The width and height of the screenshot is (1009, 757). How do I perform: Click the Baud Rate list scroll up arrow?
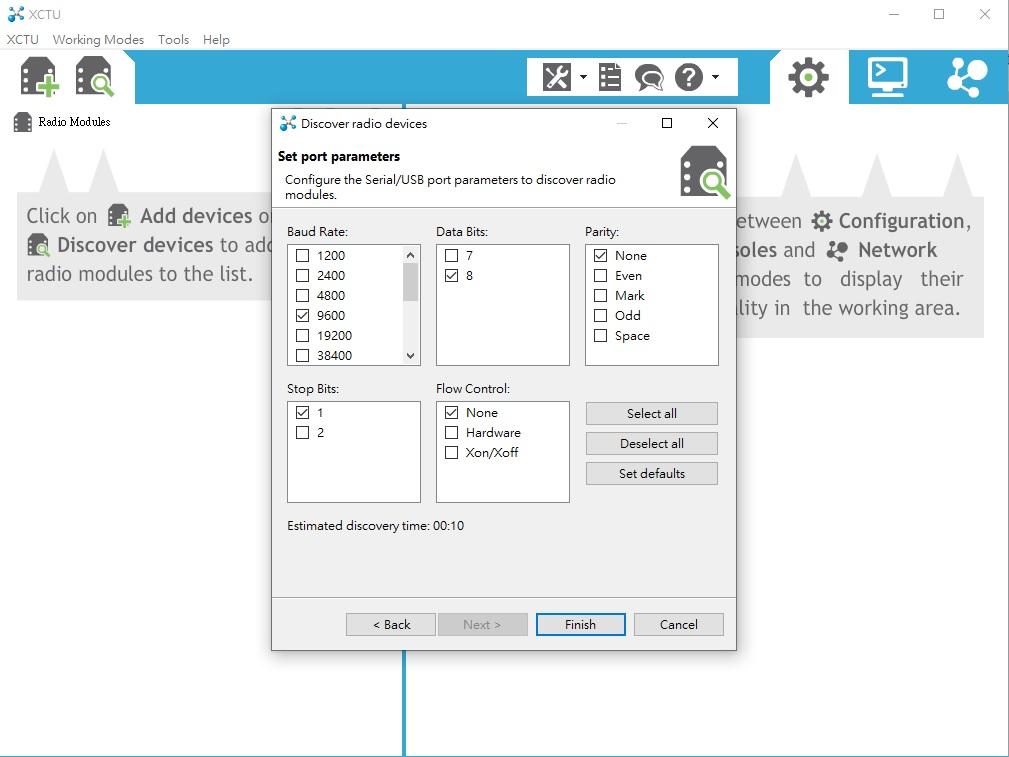tap(411, 255)
